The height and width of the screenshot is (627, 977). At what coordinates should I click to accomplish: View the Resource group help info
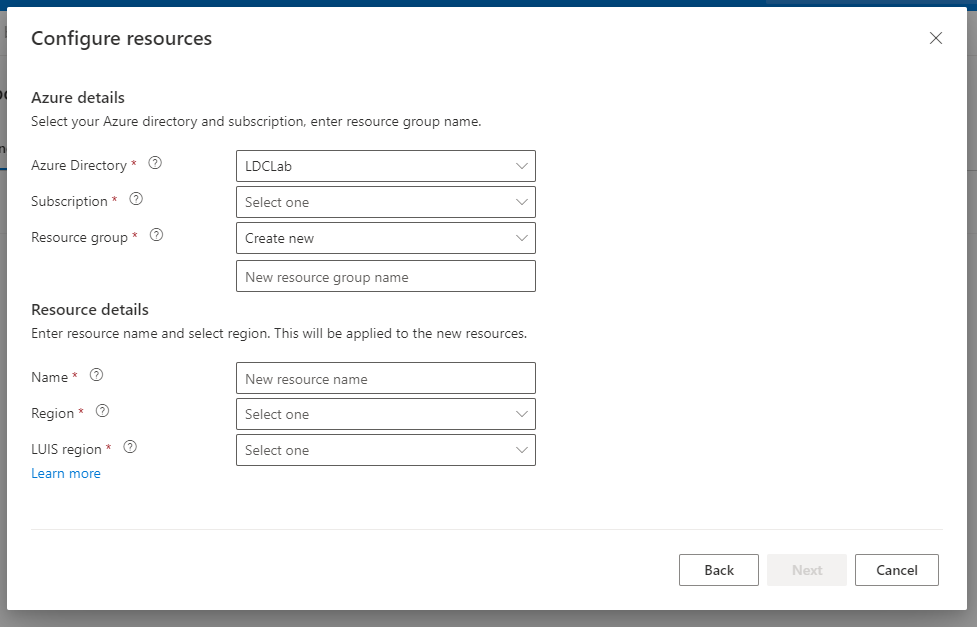(156, 235)
